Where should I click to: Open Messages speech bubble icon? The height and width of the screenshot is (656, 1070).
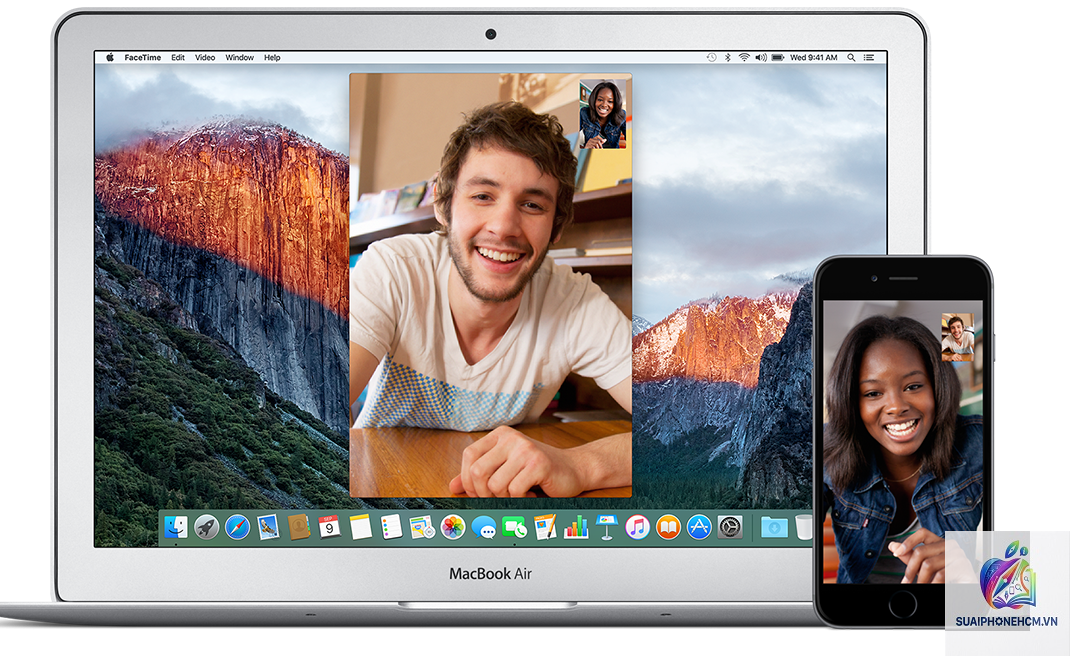[484, 527]
